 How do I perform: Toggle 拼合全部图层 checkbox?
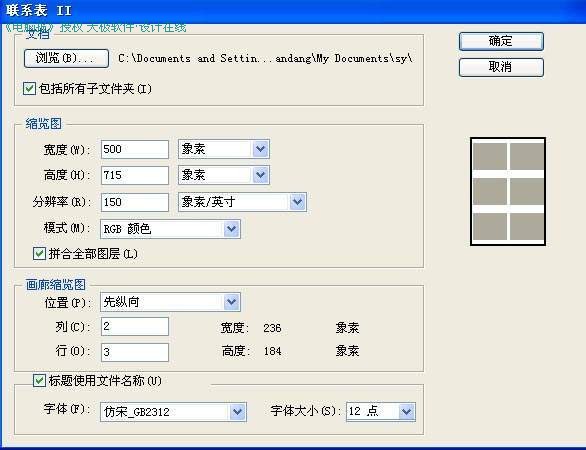39,254
